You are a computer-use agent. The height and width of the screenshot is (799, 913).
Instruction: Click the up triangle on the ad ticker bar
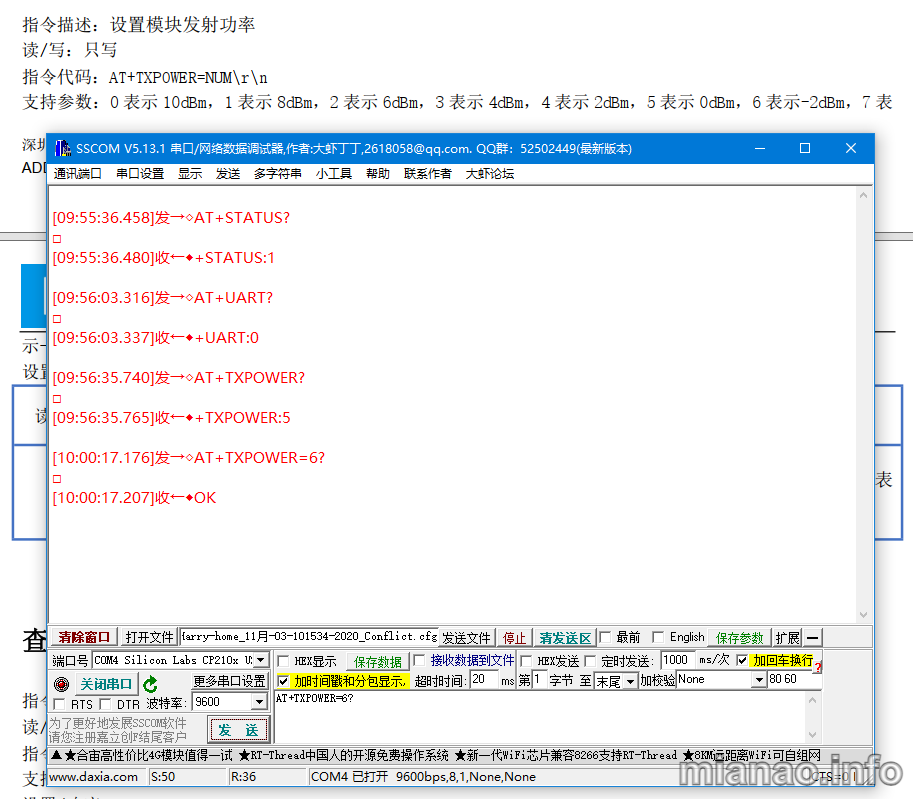[56, 755]
